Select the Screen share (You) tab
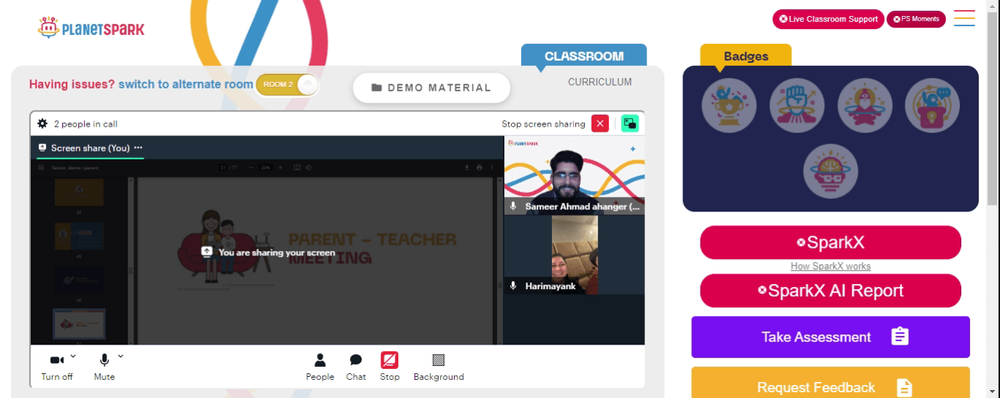This screenshot has width=1000, height=398. click(x=90, y=148)
